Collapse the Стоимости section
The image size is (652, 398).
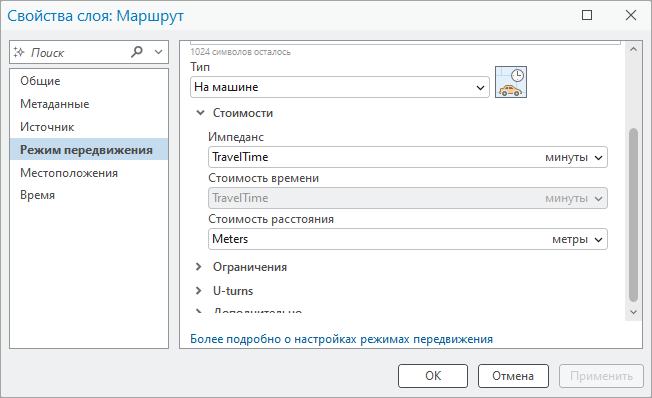point(200,113)
